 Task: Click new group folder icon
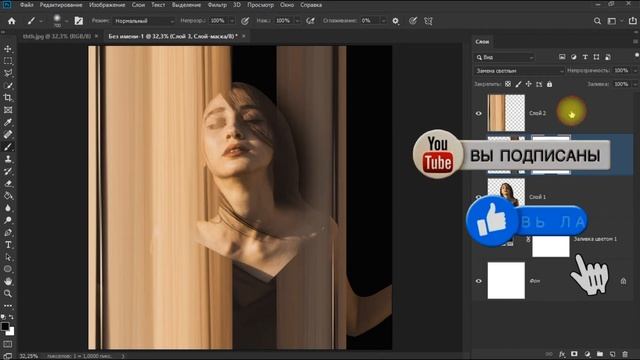600,354
